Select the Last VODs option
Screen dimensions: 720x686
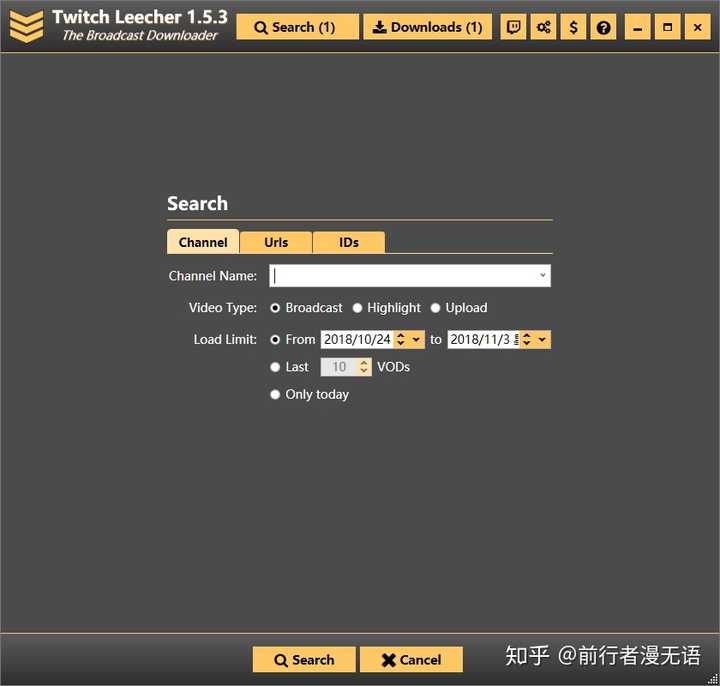click(x=290, y=367)
